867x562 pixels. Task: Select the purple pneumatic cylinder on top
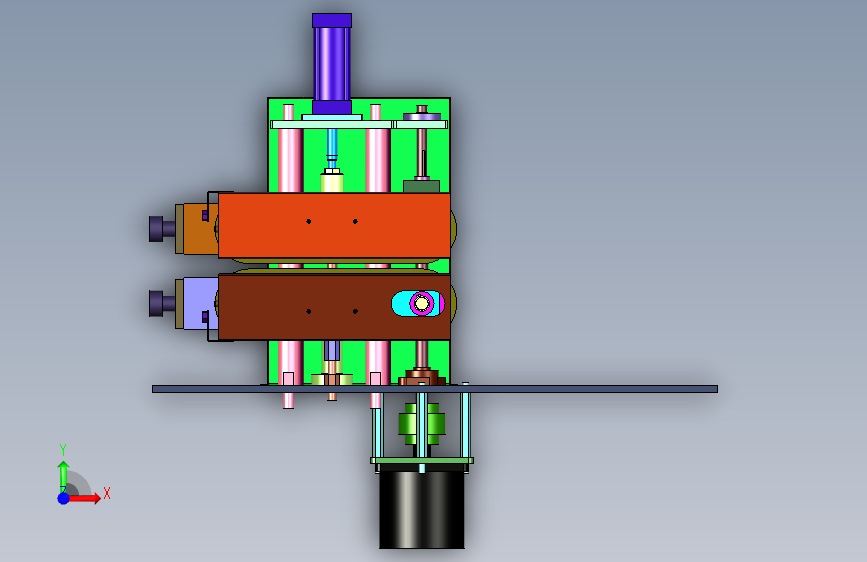click(x=332, y=64)
